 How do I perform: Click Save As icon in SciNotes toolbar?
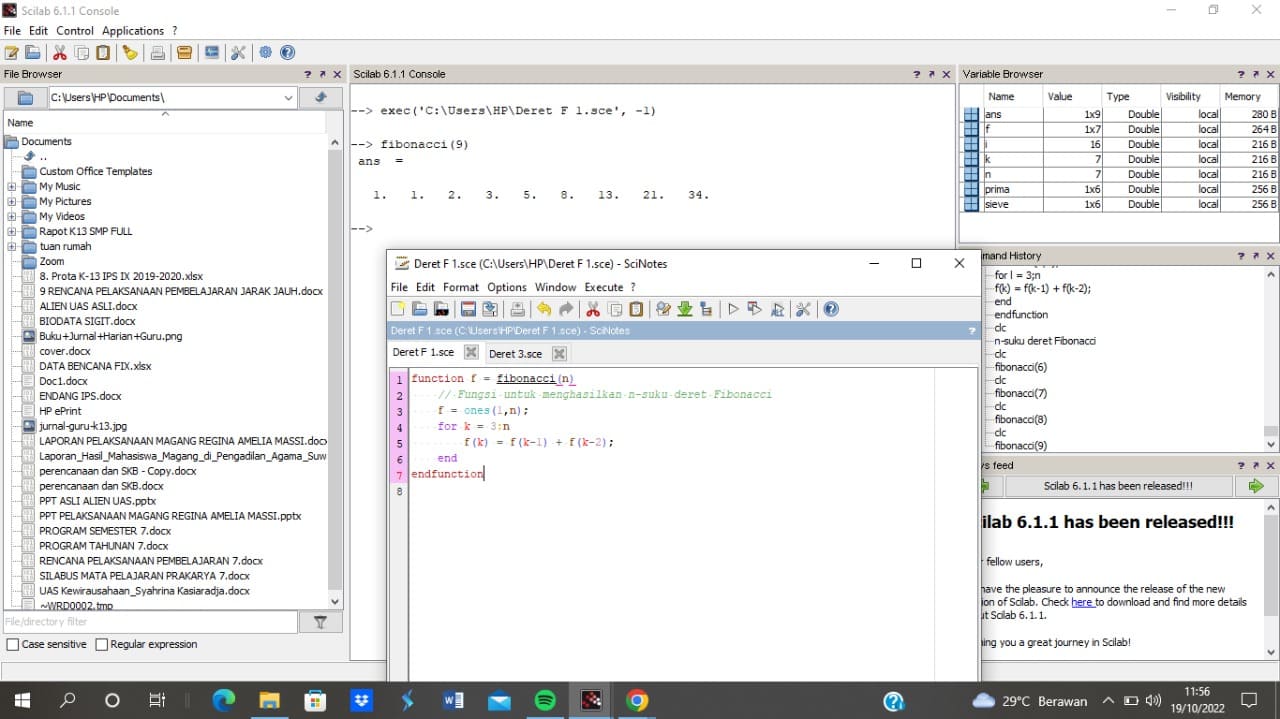tap(490, 309)
